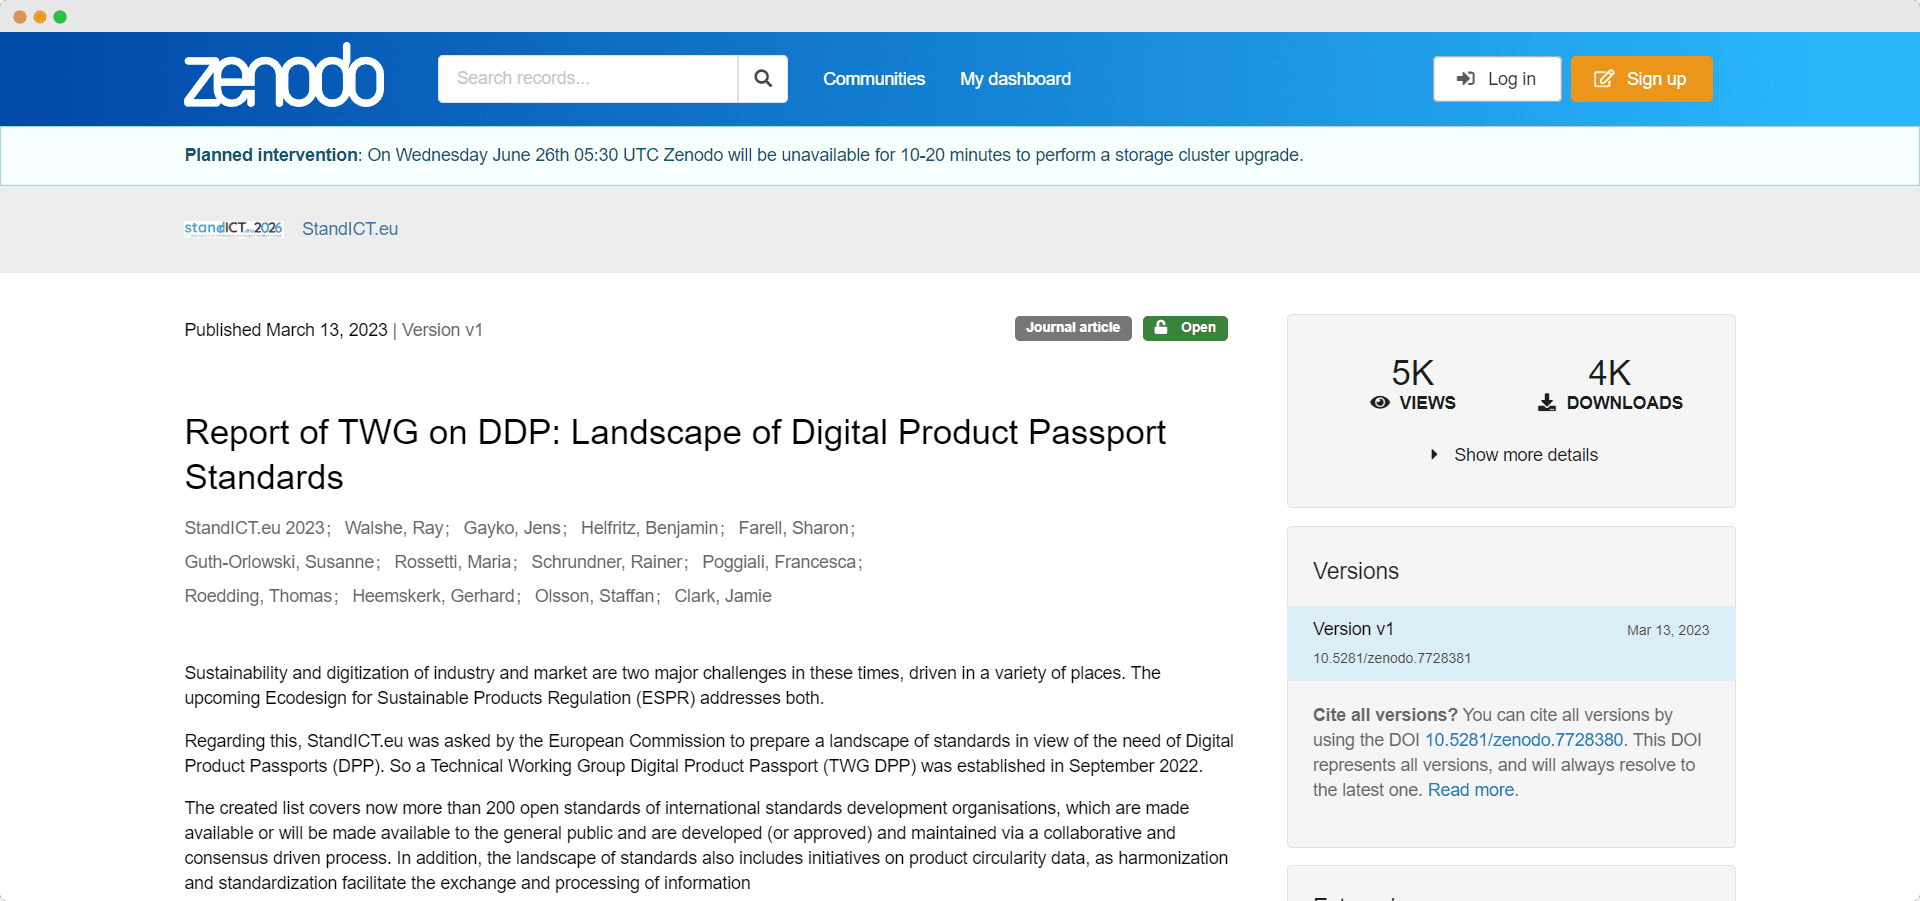Click the Published March 13, 2023 text
This screenshot has height=901, width=1920.
[x=286, y=330]
